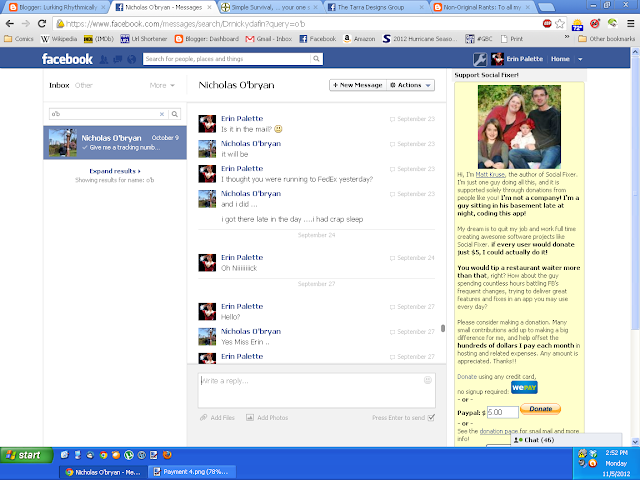This screenshot has height=480, width=640.
Task: Open the Comics bookmarks folder
Action: click(x=19, y=39)
